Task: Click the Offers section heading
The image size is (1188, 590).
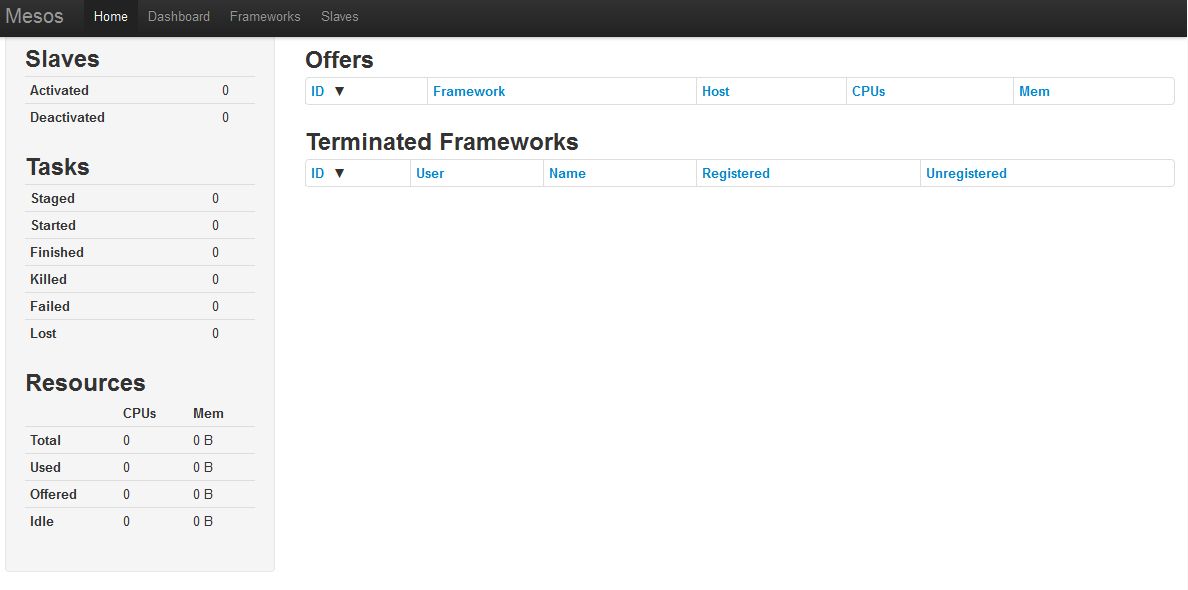Action: point(339,60)
